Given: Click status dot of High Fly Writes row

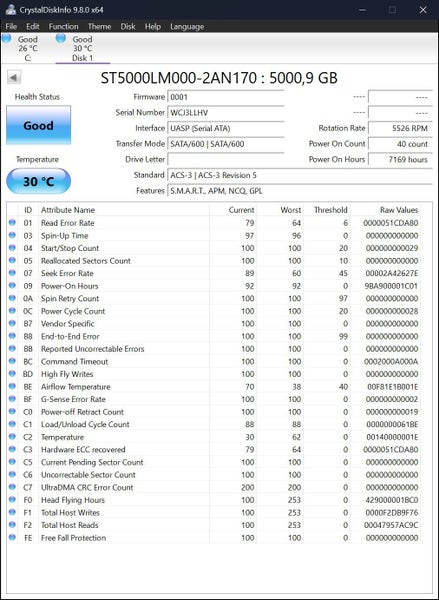Looking at the screenshot, I should click(x=12, y=373).
